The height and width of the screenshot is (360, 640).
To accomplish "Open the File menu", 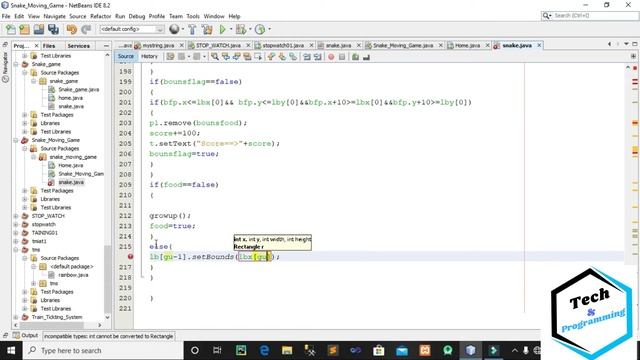I will (6, 16).
